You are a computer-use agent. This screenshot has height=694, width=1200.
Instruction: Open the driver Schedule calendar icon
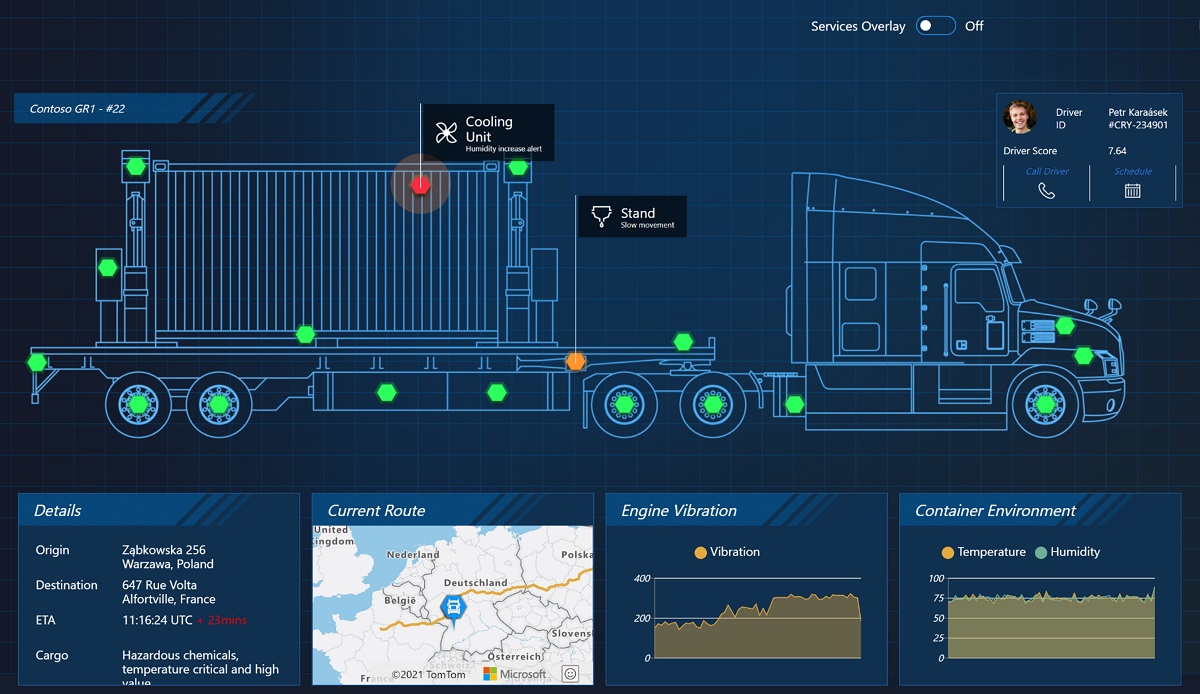[1132, 190]
